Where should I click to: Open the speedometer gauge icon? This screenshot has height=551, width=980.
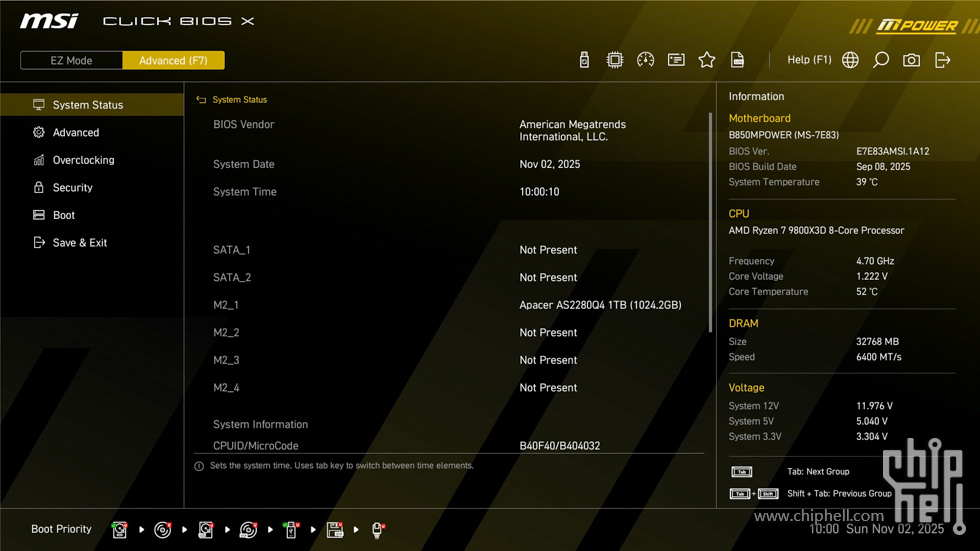pos(646,60)
